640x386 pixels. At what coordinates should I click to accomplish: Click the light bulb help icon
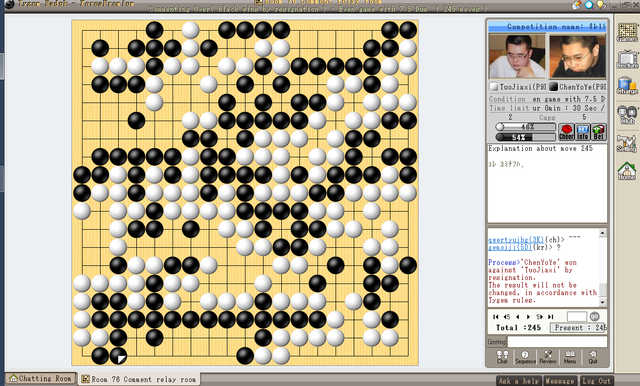pos(601,4)
